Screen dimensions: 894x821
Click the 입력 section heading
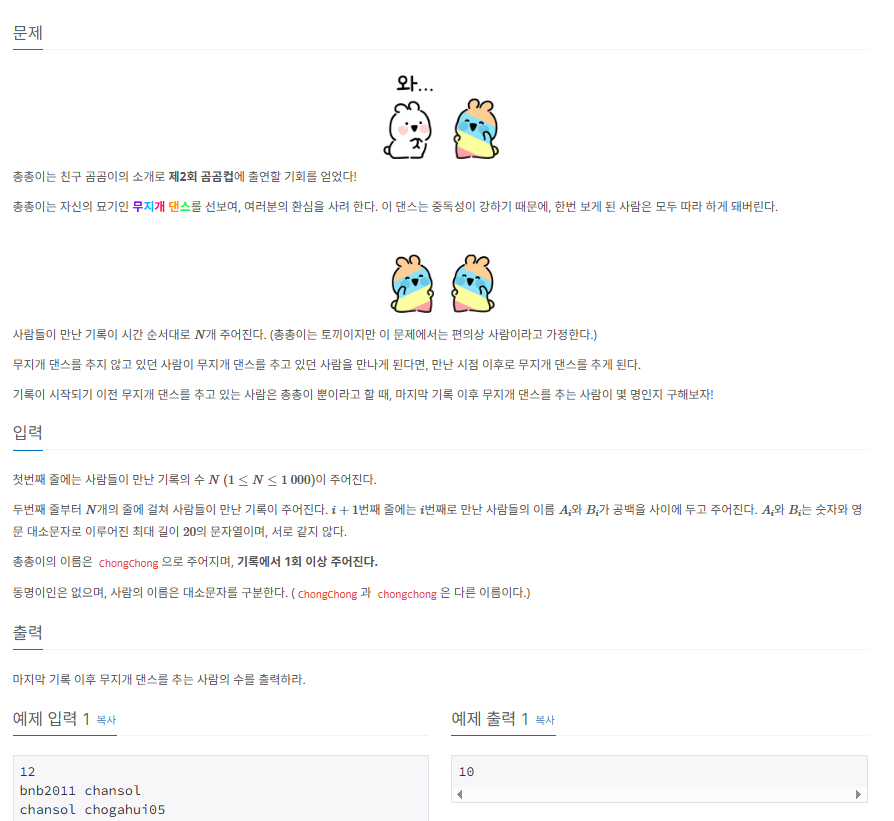point(28,433)
